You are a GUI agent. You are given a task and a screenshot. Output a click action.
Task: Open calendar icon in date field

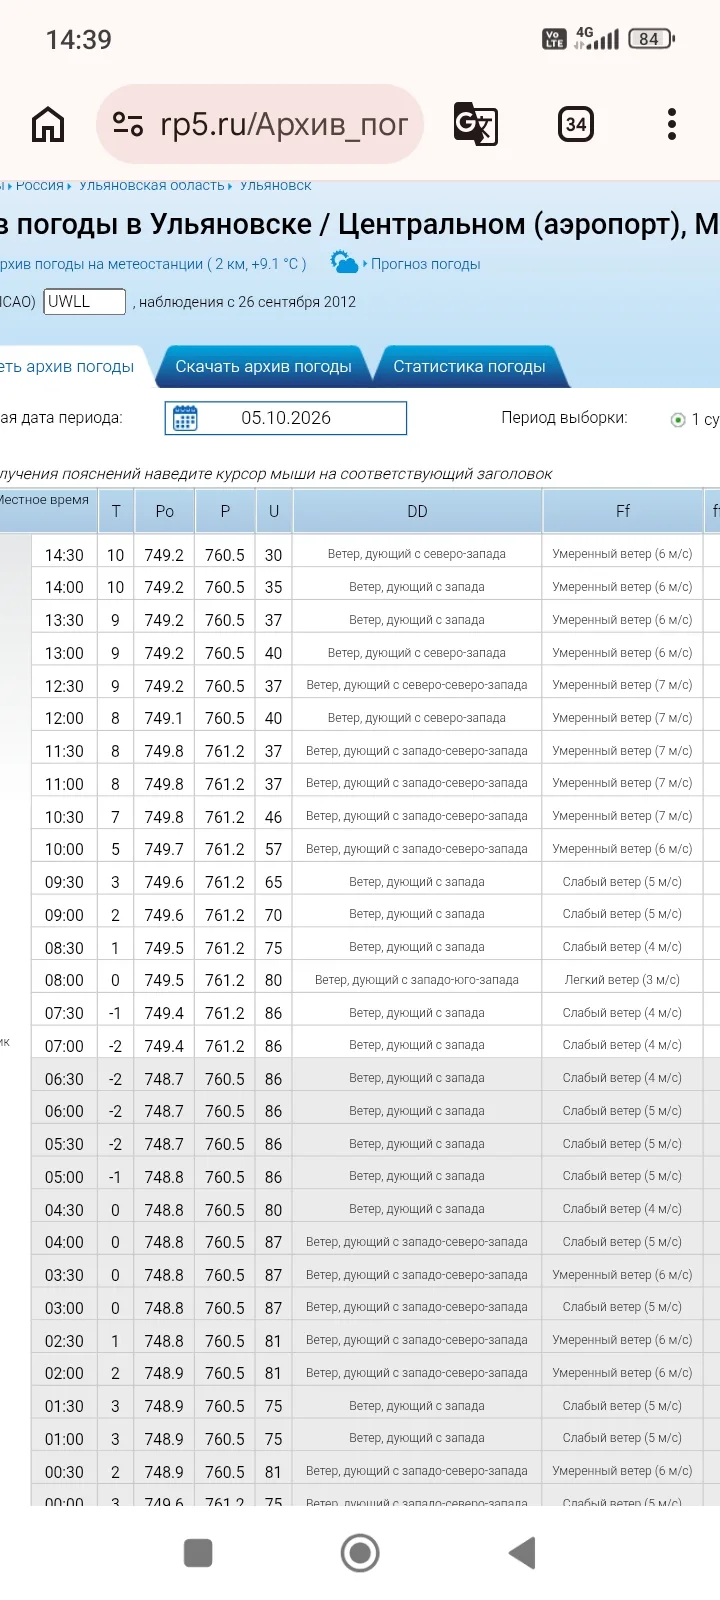click(185, 418)
